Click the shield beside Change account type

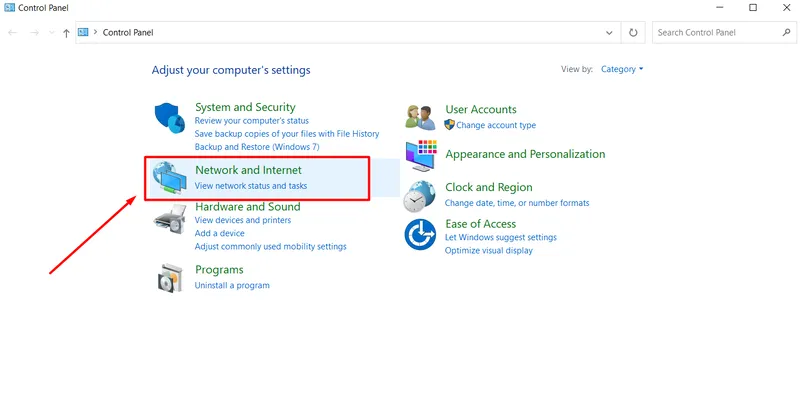point(449,125)
